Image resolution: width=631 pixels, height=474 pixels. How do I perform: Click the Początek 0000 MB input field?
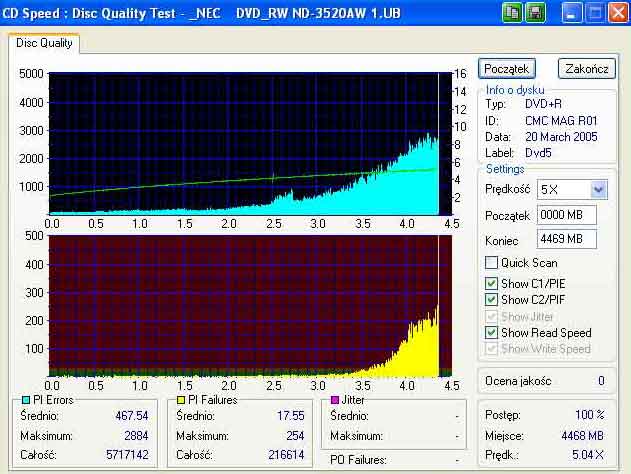pos(567,215)
